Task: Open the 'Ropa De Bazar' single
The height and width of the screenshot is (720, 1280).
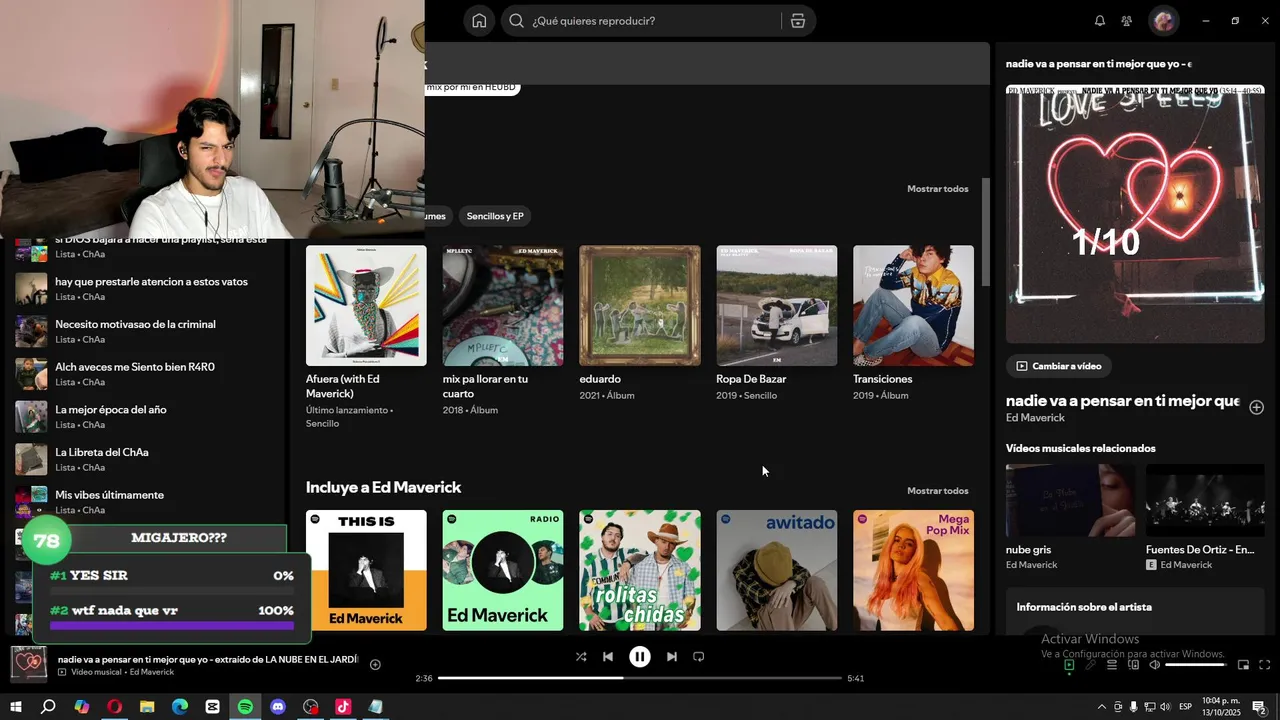Action: [x=777, y=306]
